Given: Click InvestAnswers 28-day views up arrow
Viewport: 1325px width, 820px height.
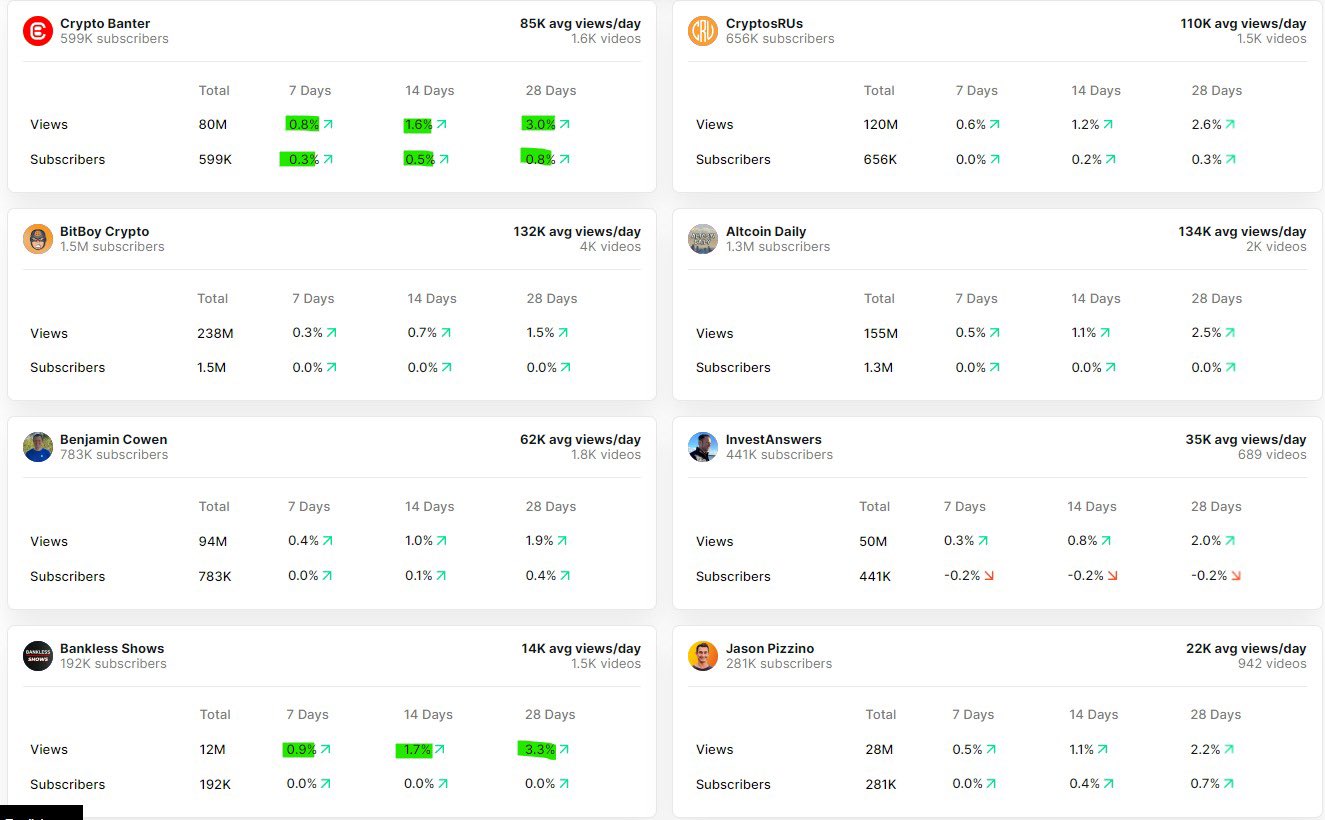Looking at the screenshot, I should (1230, 541).
